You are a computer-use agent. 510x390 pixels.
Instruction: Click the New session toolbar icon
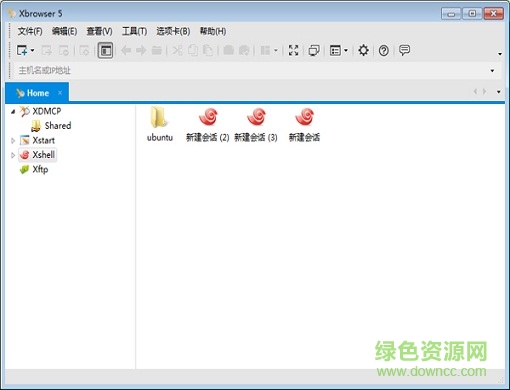(22, 50)
